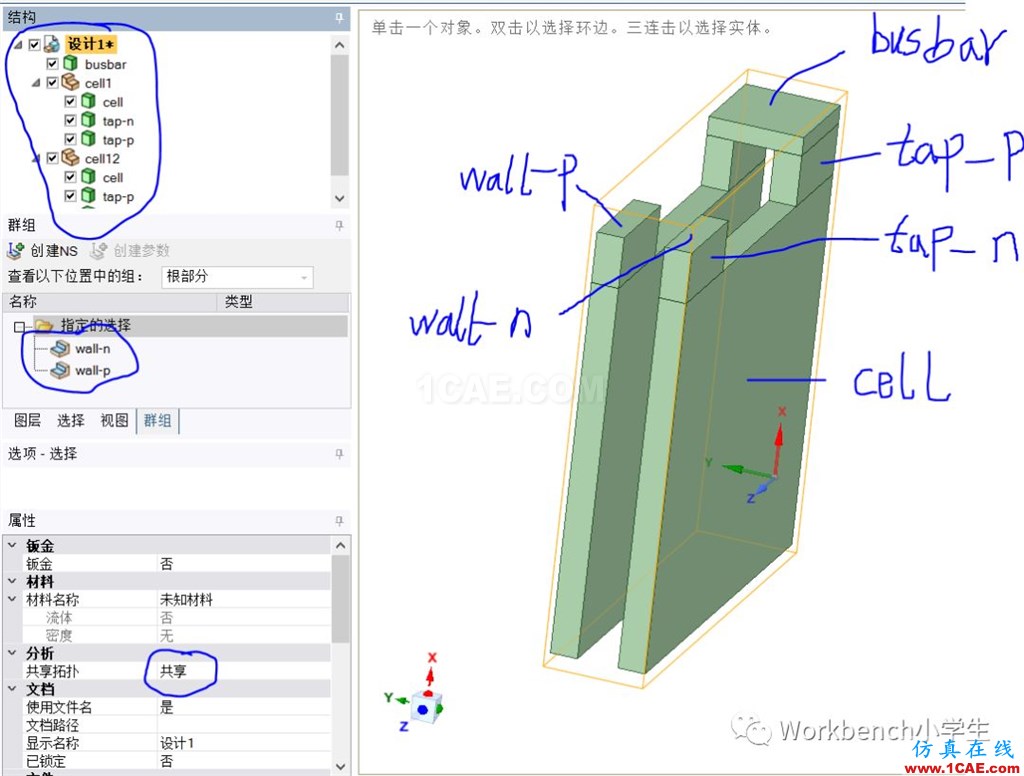The width and height of the screenshot is (1024, 776).
Task: Toggle the cell12 component checkbox
Action: (53, 158)
